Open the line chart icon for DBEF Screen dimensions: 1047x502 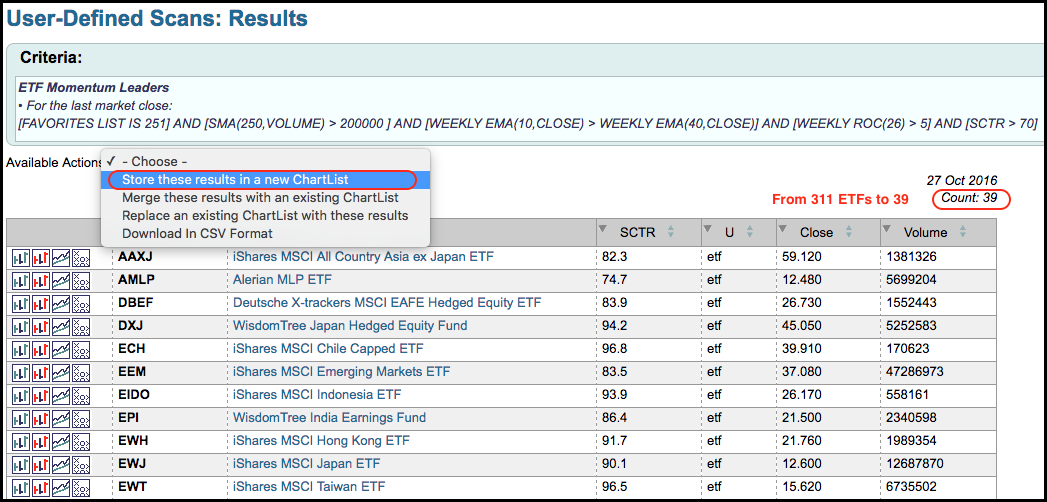(61, 303)
